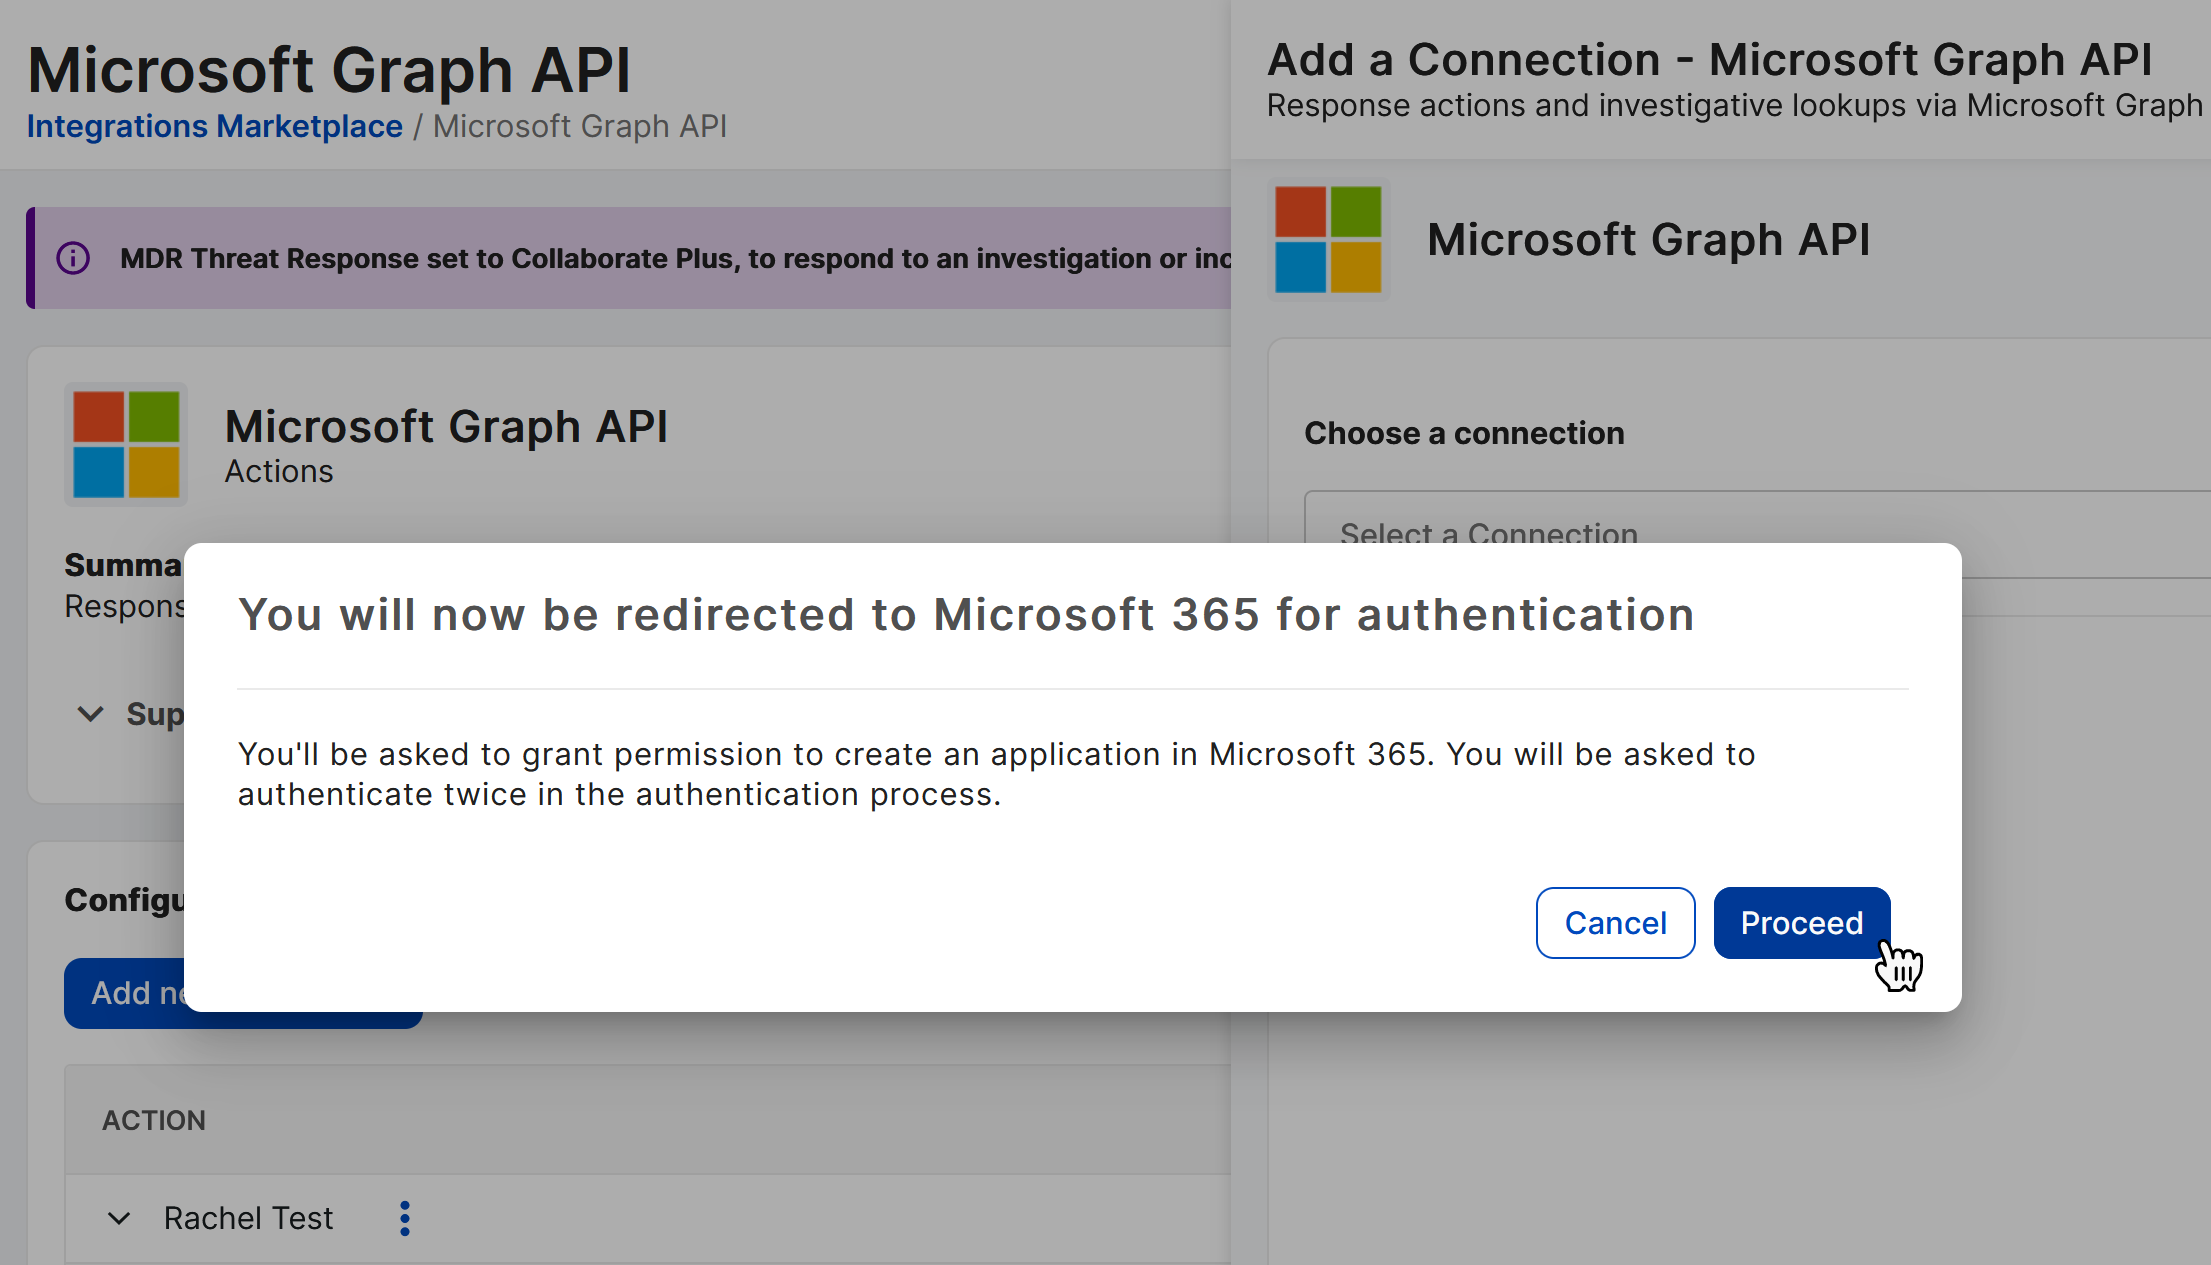Click the Microsoft logo in the Add a Connection panel
Viewport: 2211px width, 1265px height.
click(1328, 239)
